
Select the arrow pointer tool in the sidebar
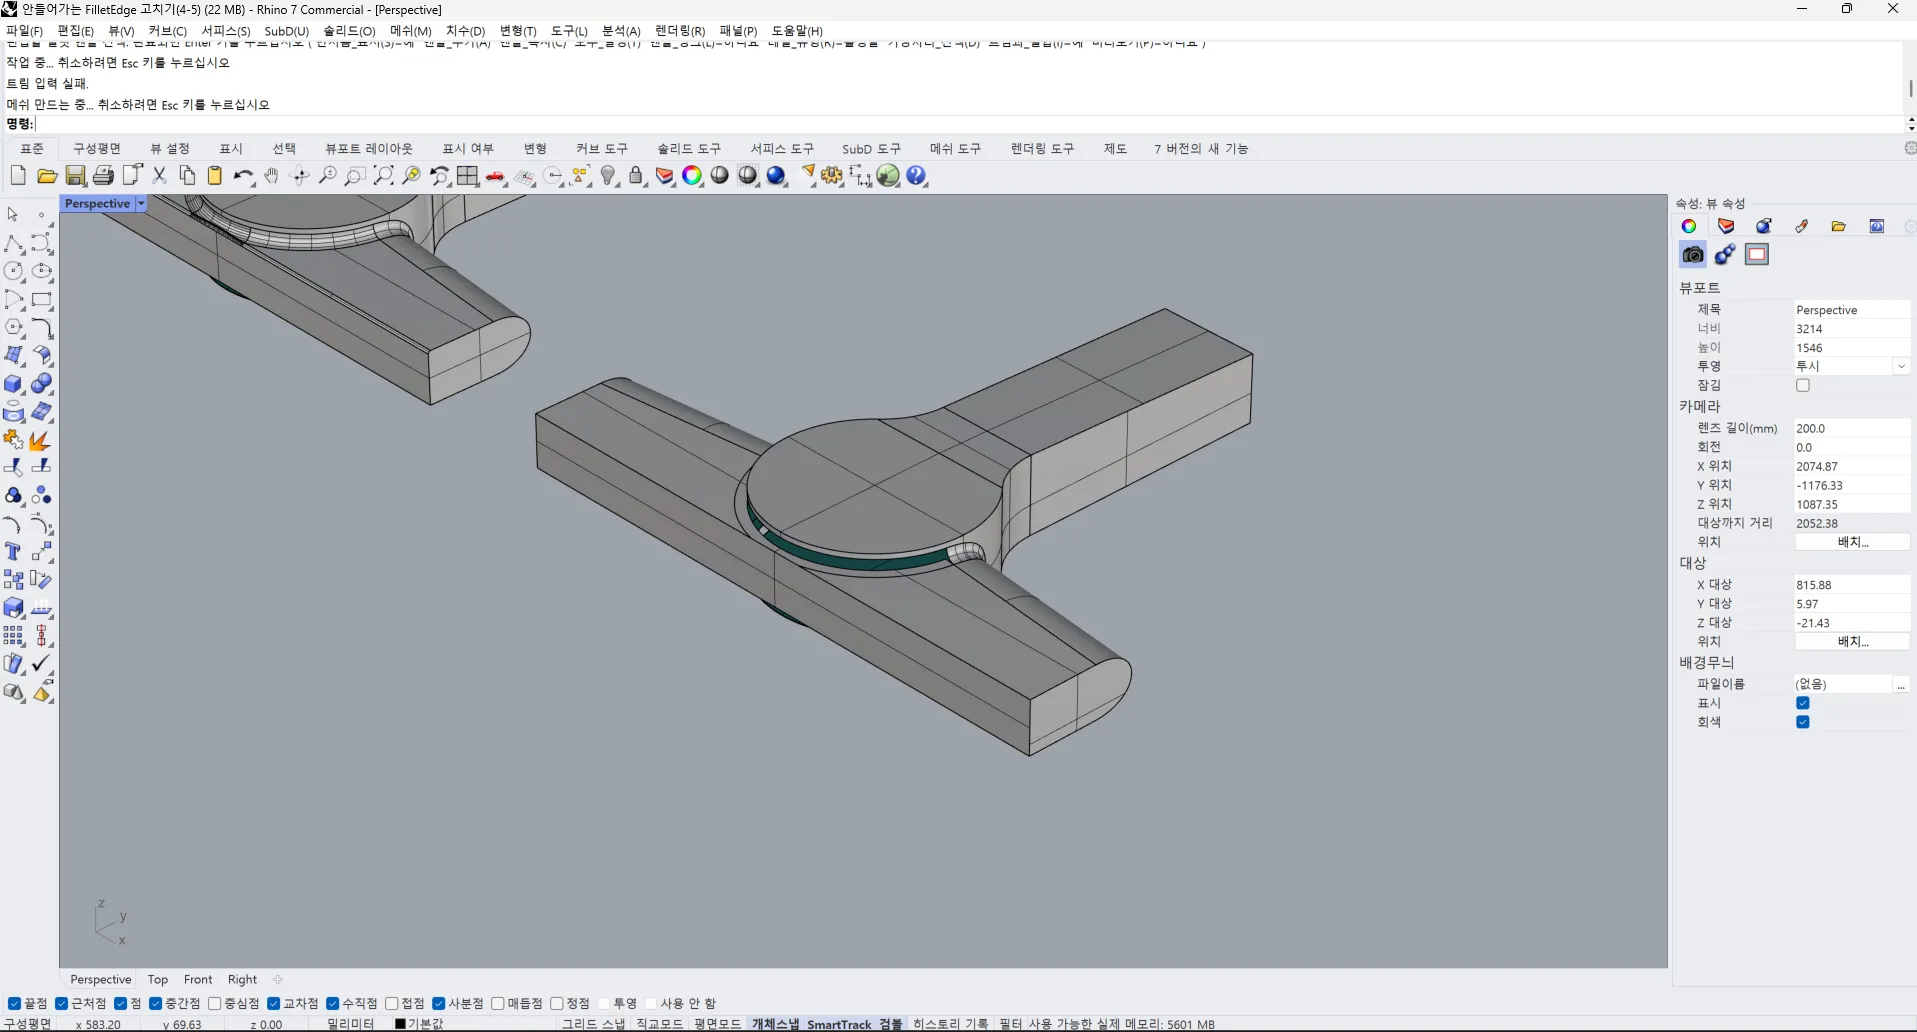tap(13, 215)
